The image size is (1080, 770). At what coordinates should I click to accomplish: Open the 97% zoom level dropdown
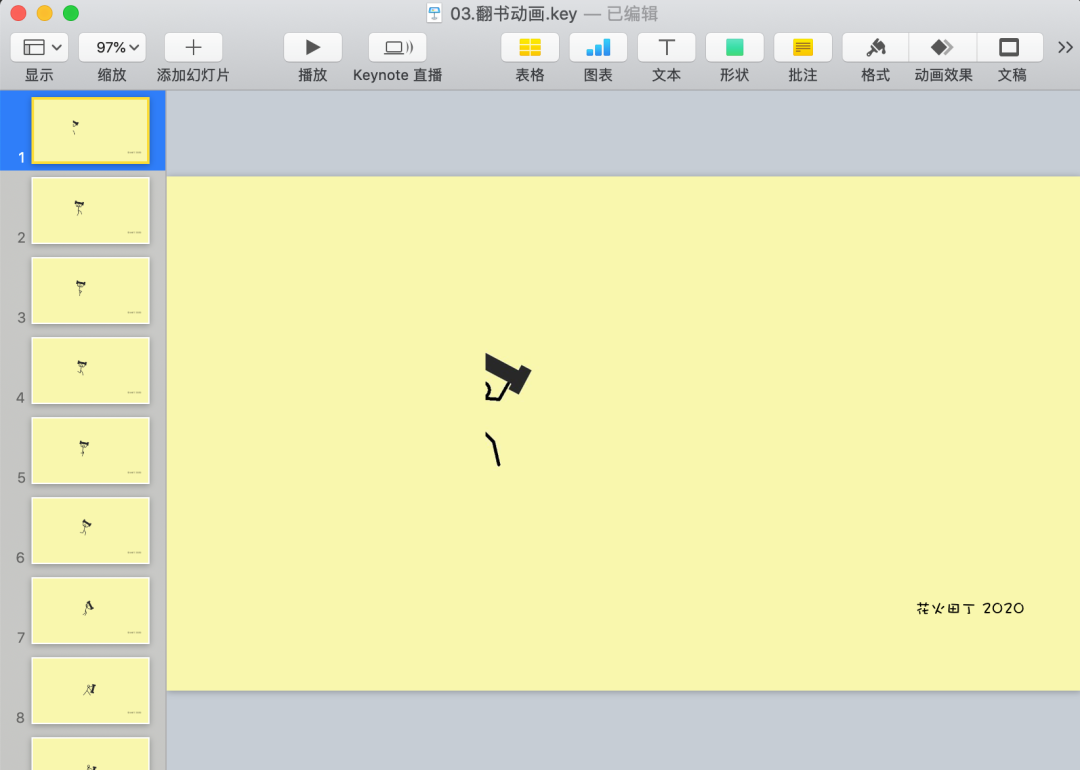tap(112, 48)
